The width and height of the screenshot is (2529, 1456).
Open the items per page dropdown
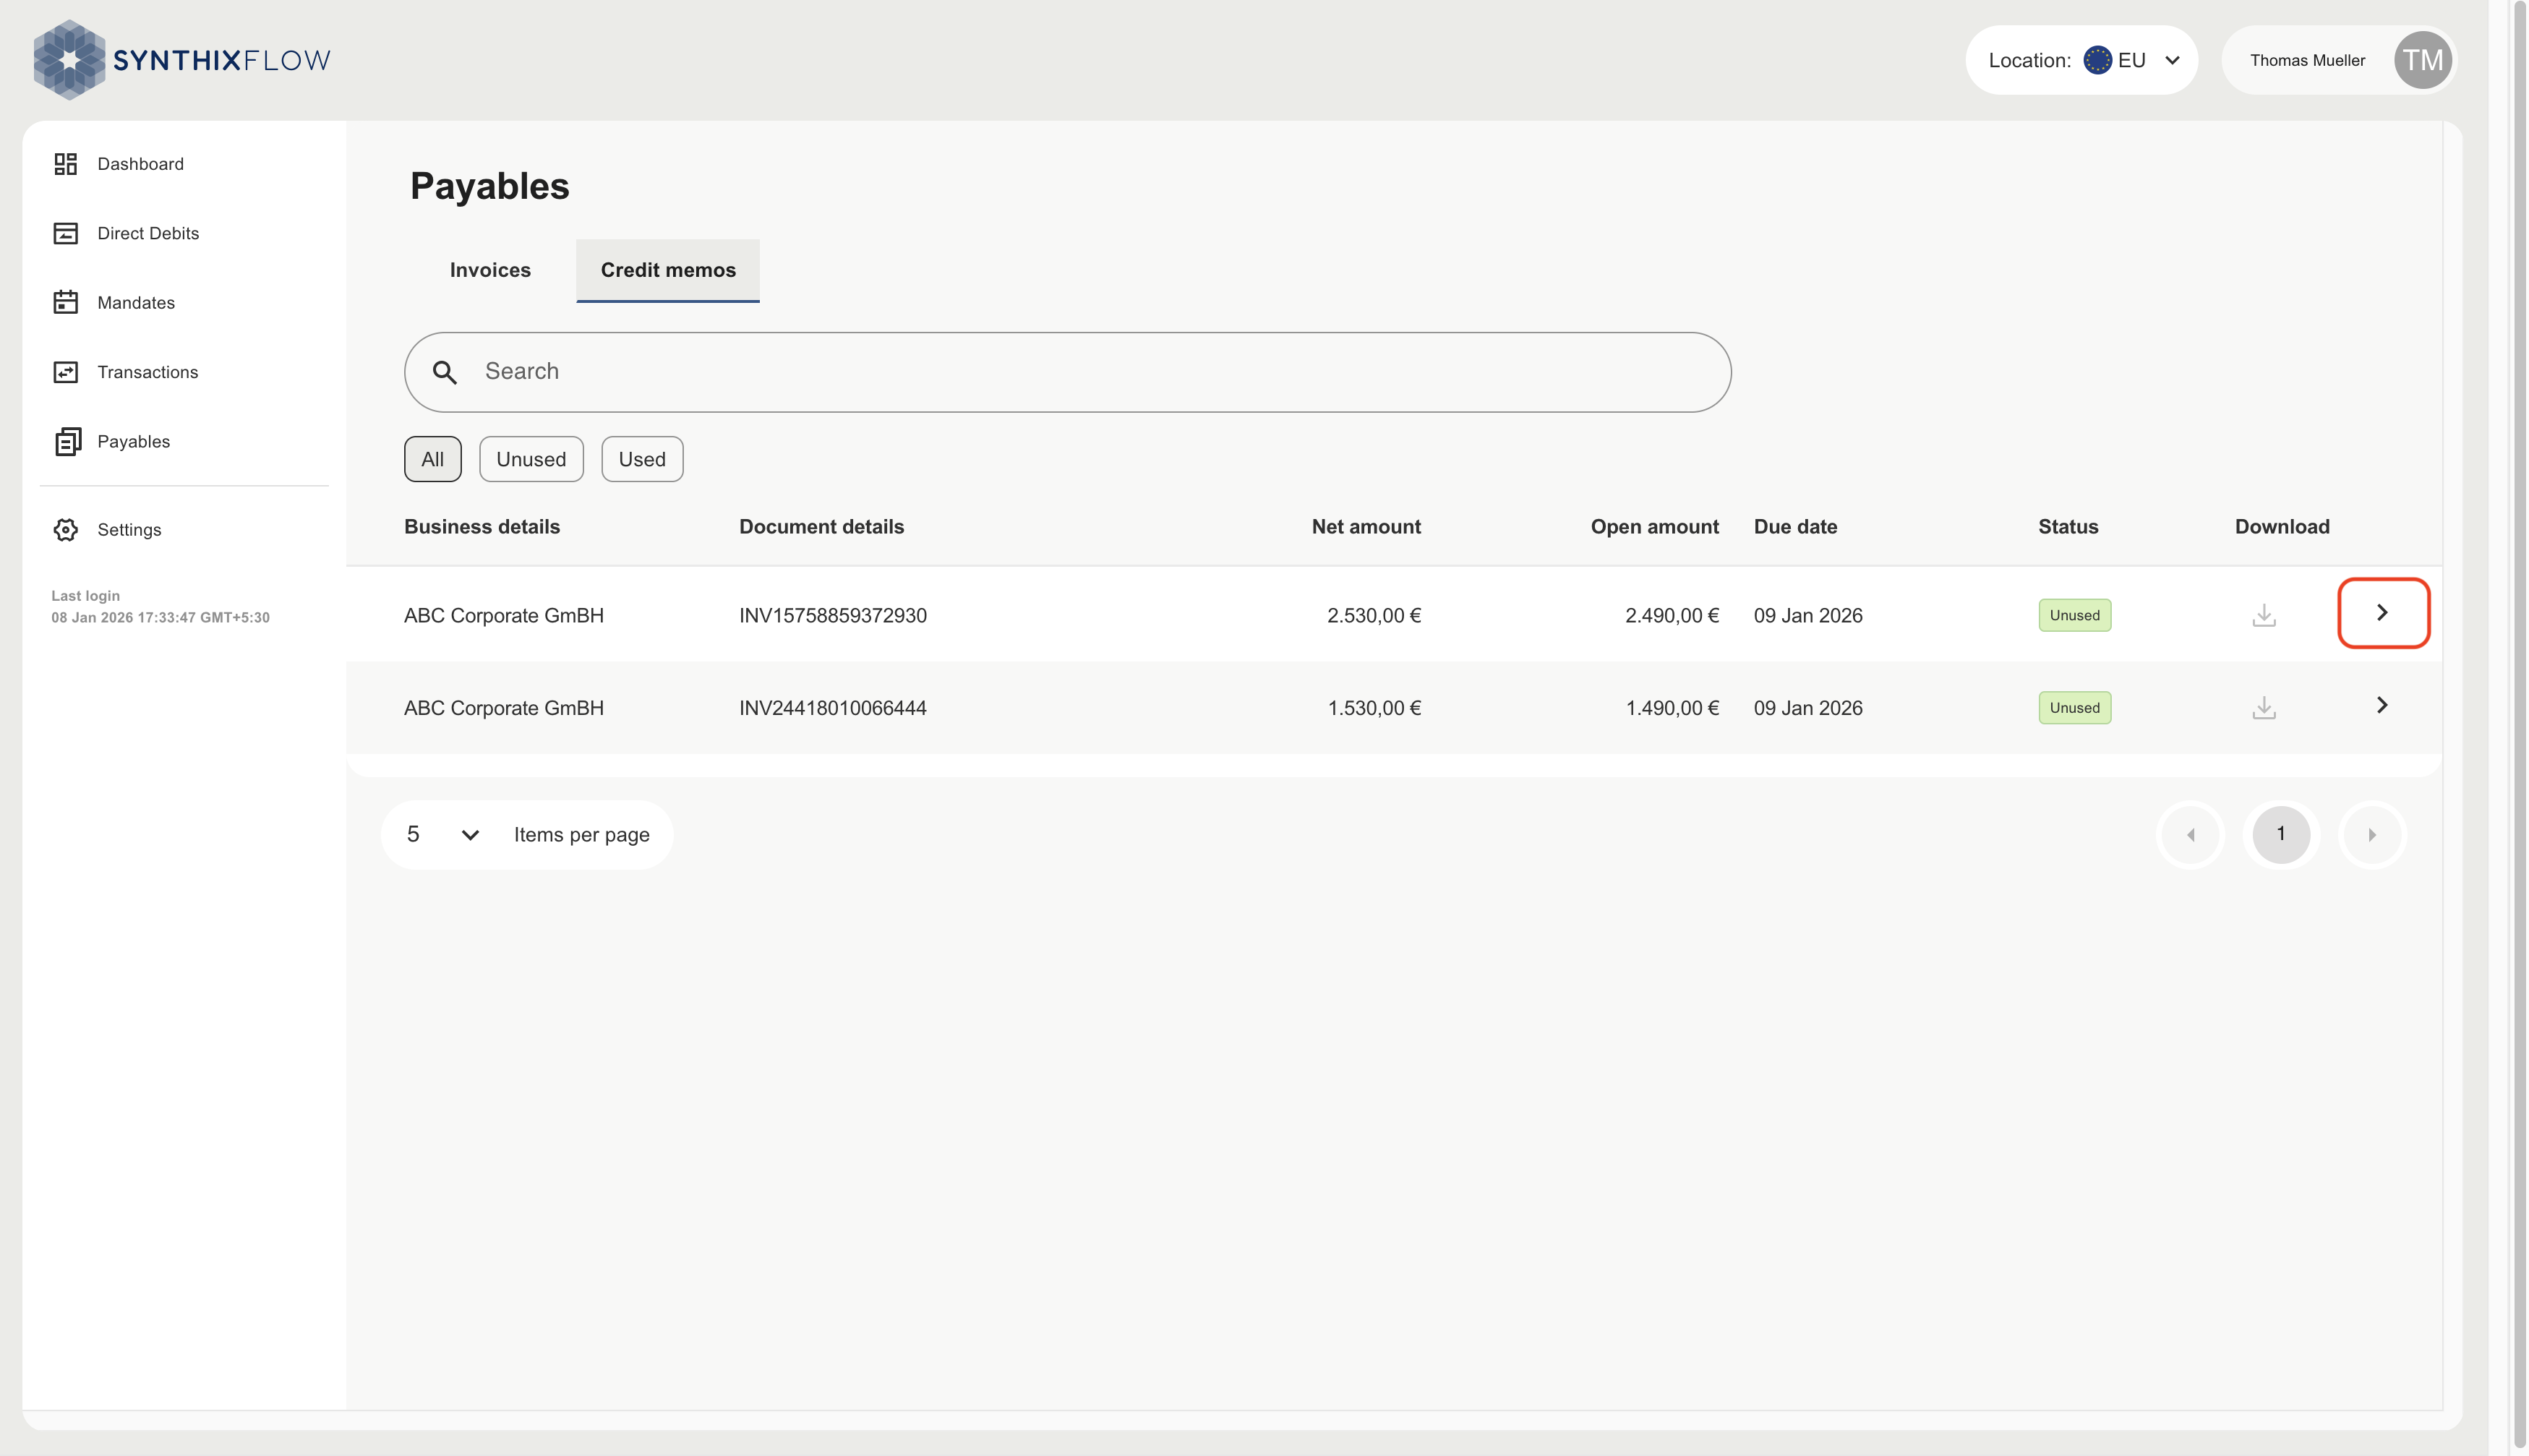443,834
